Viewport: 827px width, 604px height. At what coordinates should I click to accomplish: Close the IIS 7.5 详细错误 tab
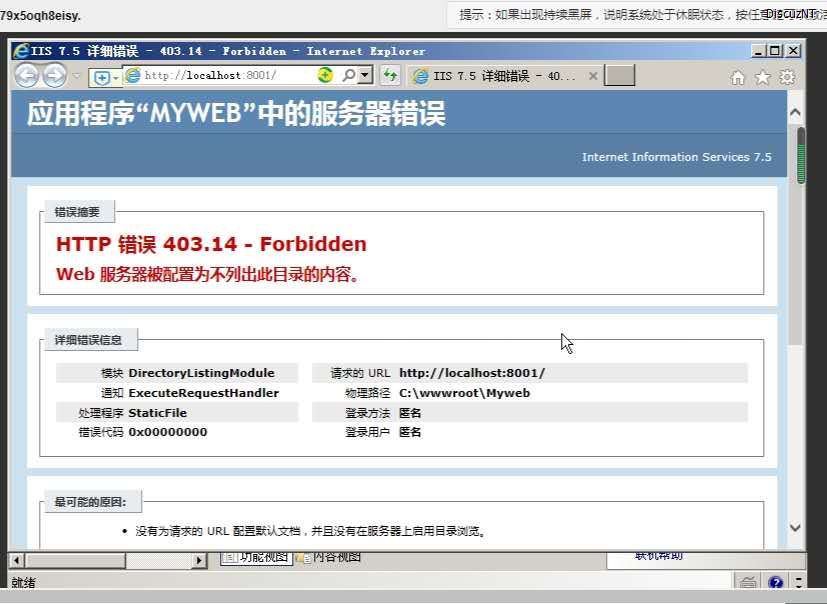[x=593, y=76]
